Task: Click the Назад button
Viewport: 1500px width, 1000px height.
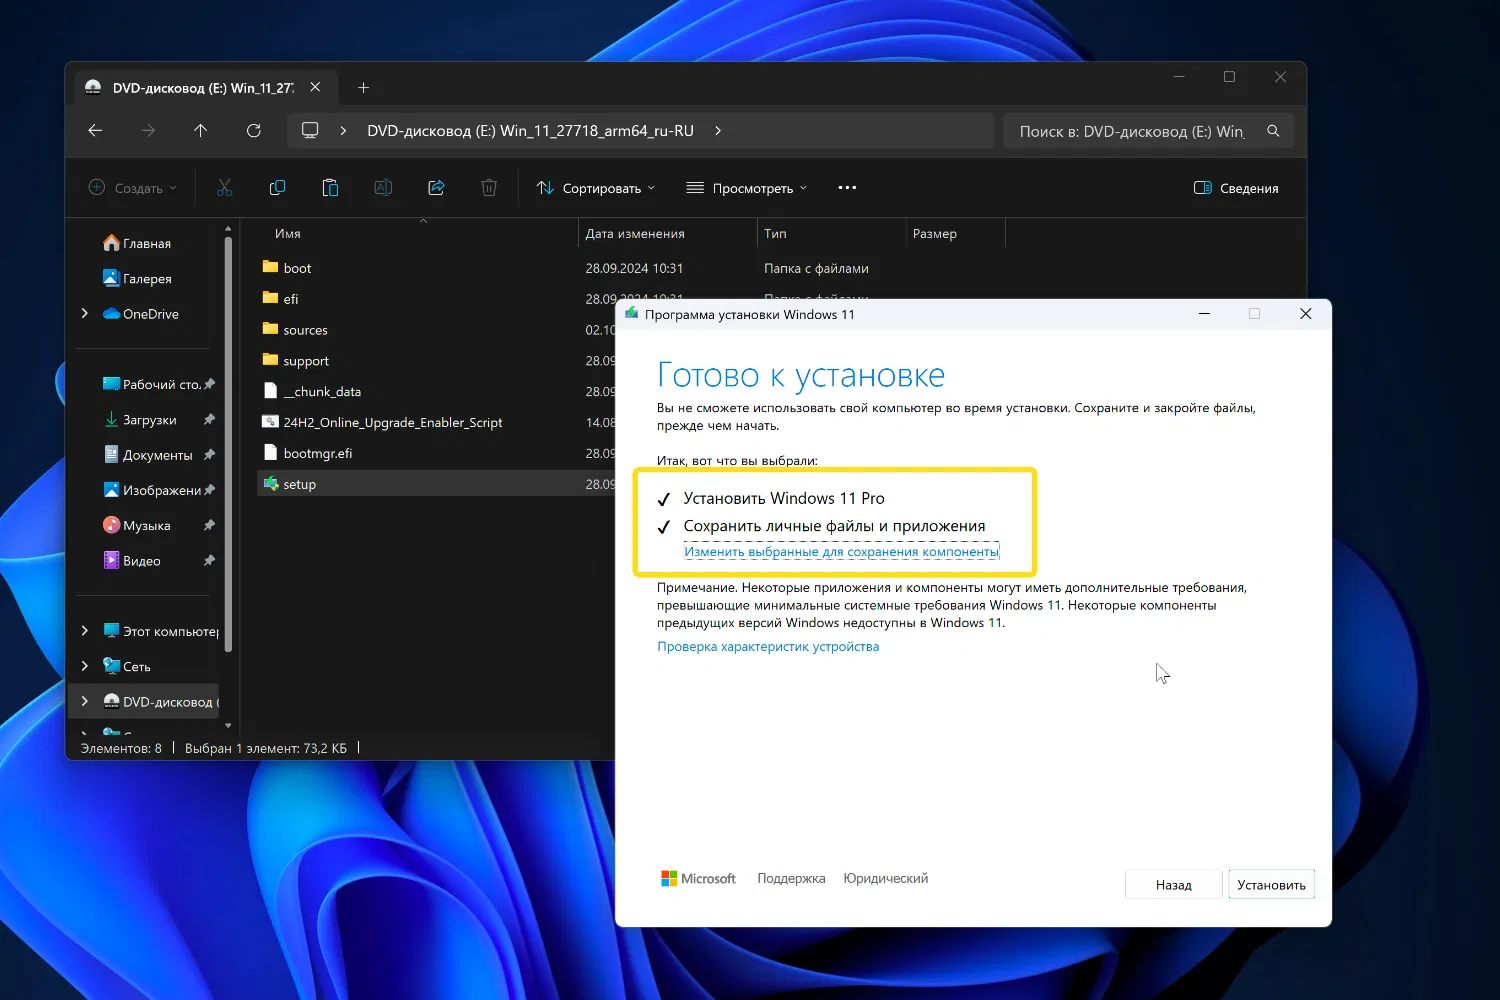Action: pyautogui.click(x=1173, y=885)
